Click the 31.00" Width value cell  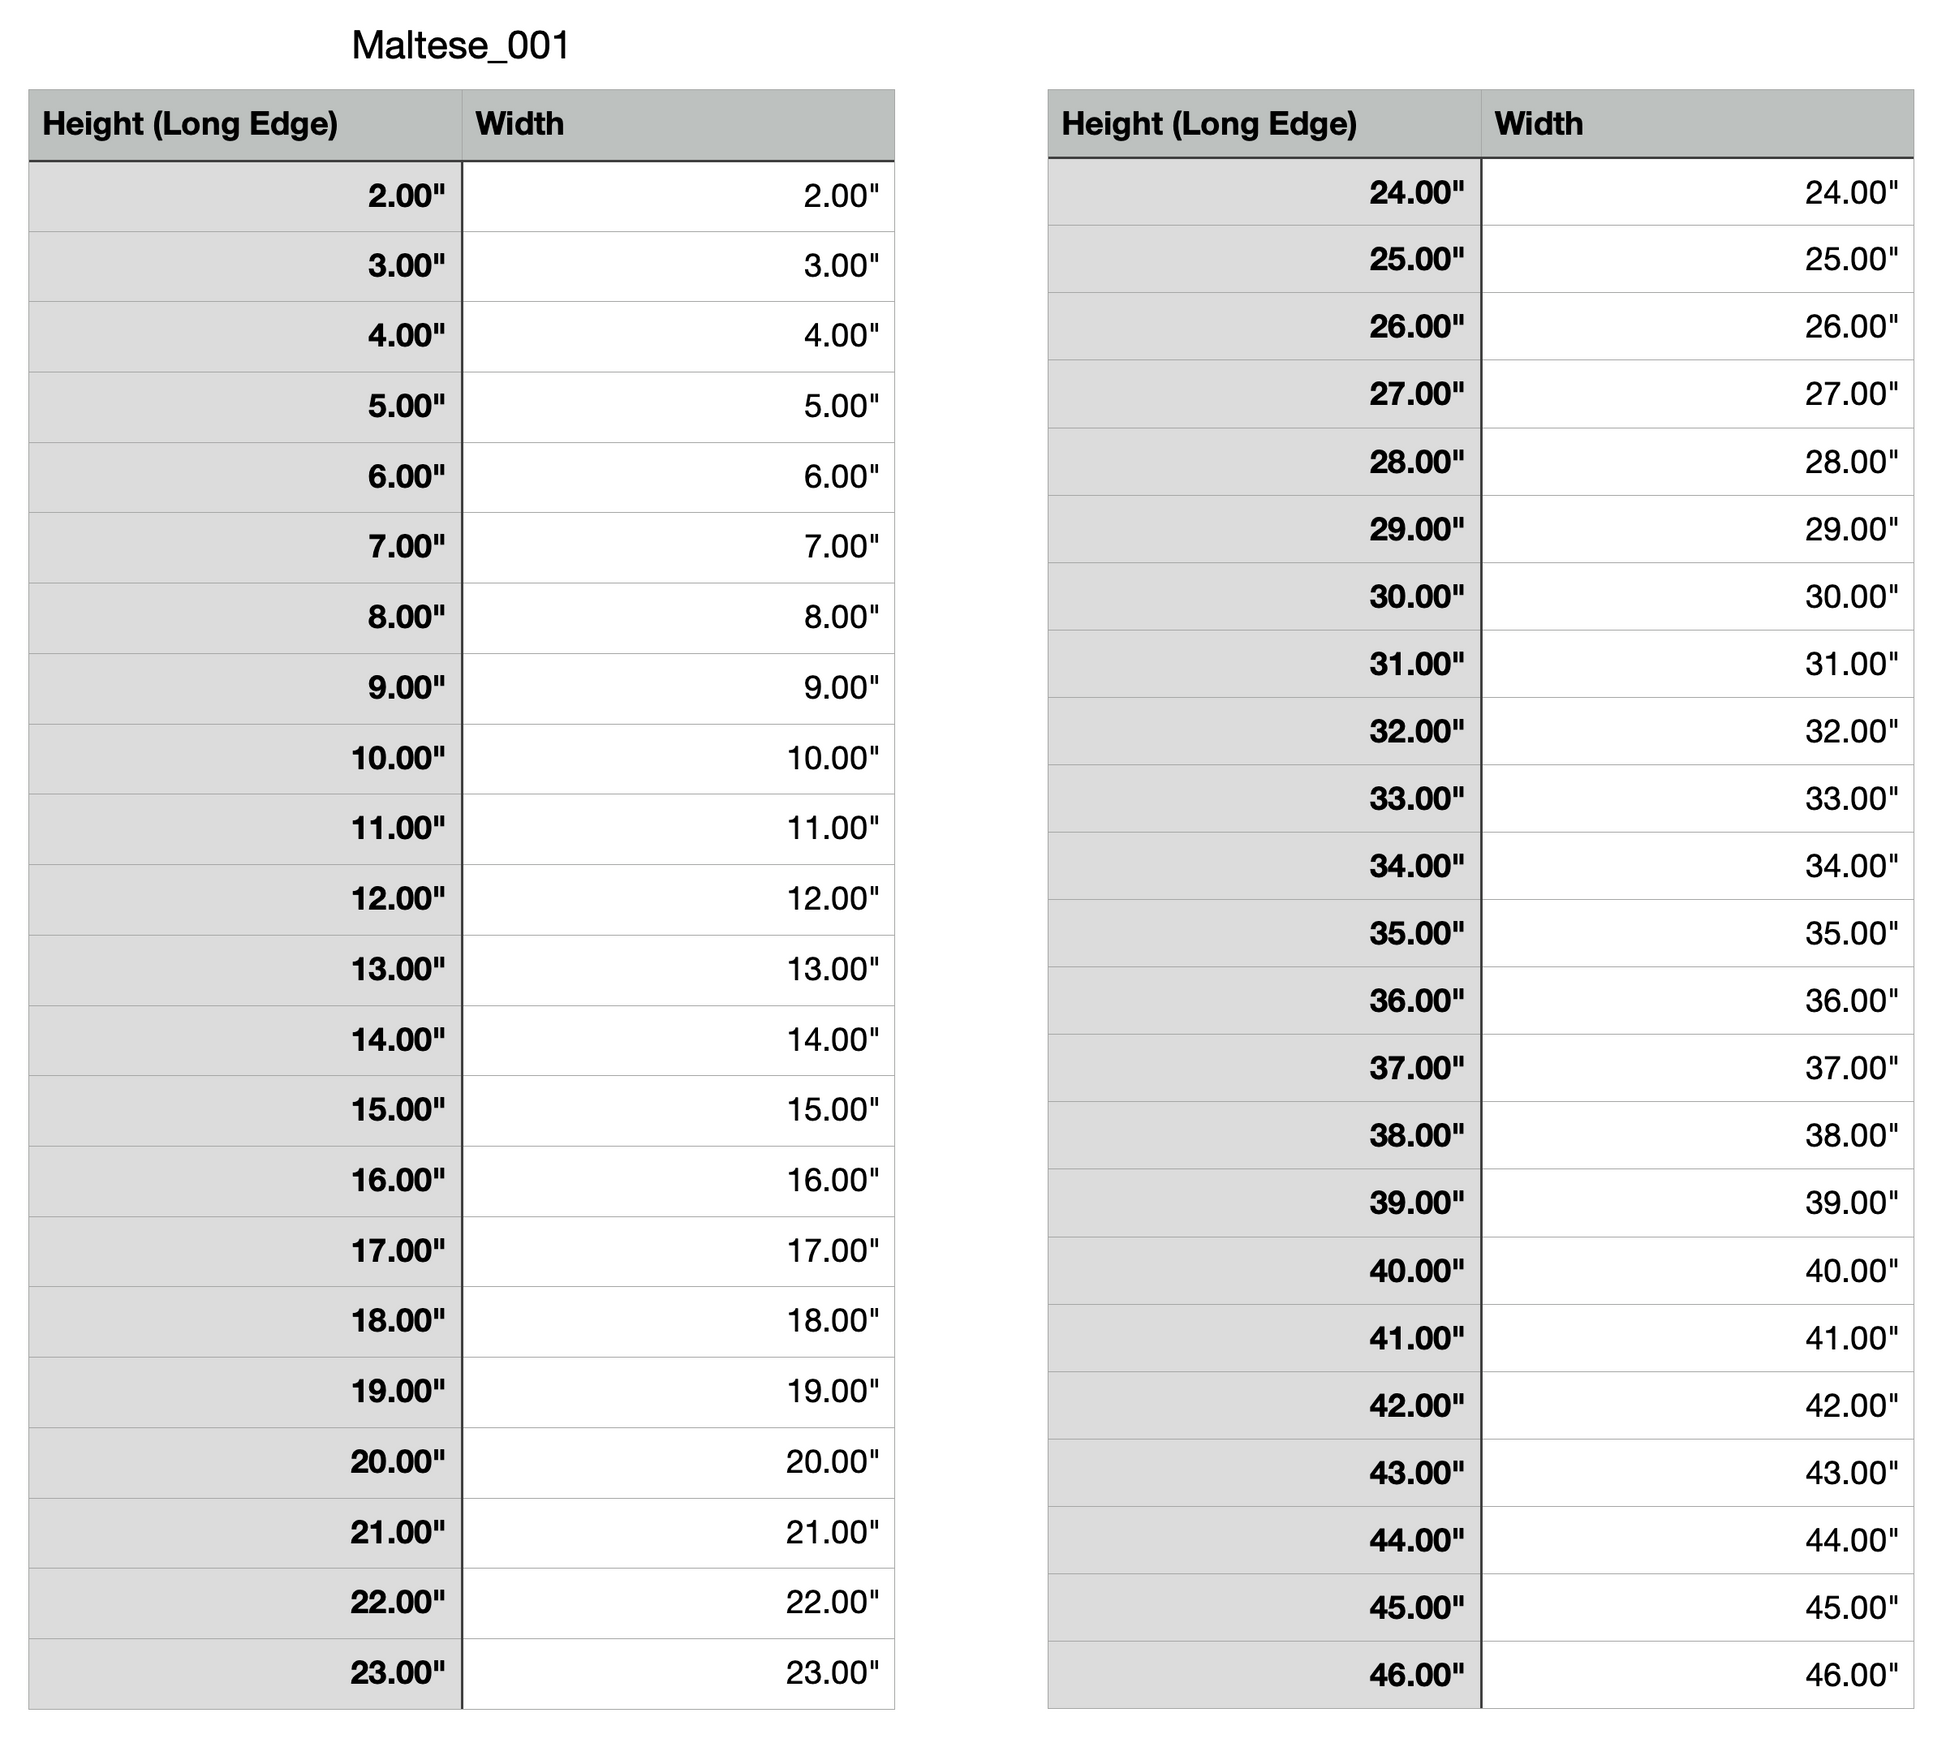pos(1851,664)
